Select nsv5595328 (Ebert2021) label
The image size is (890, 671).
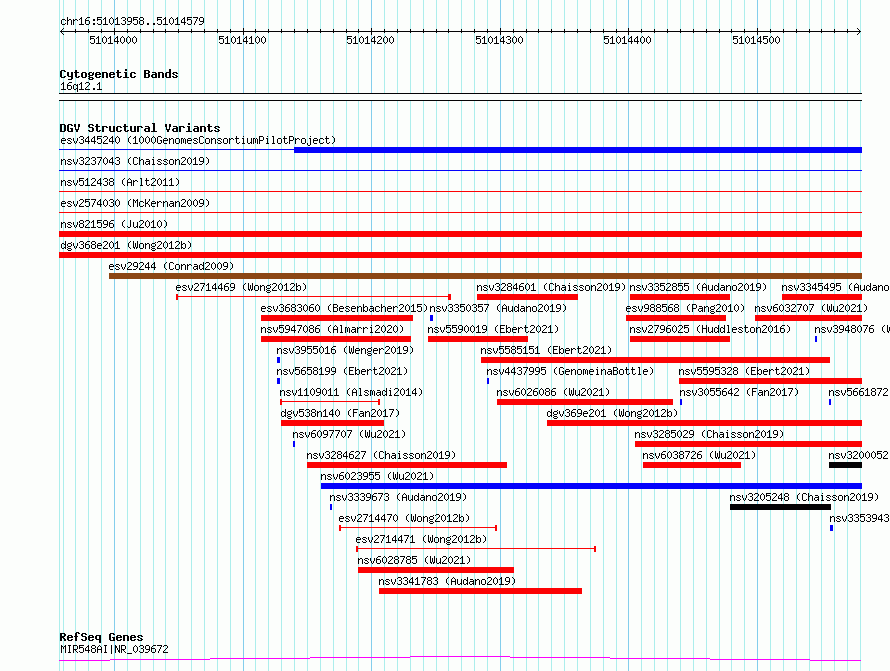point(744,371)
